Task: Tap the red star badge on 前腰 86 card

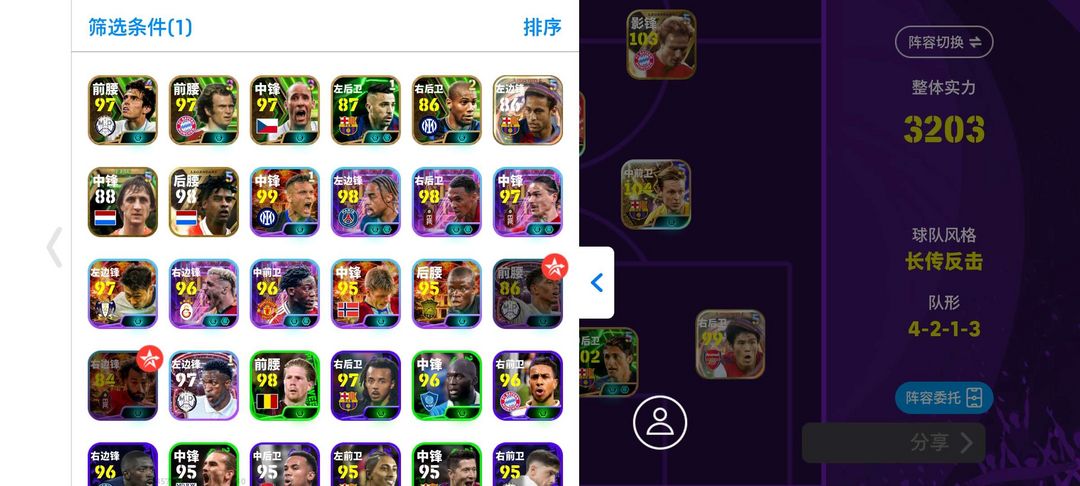Action: pyautogui.click(x=554, y=267)
